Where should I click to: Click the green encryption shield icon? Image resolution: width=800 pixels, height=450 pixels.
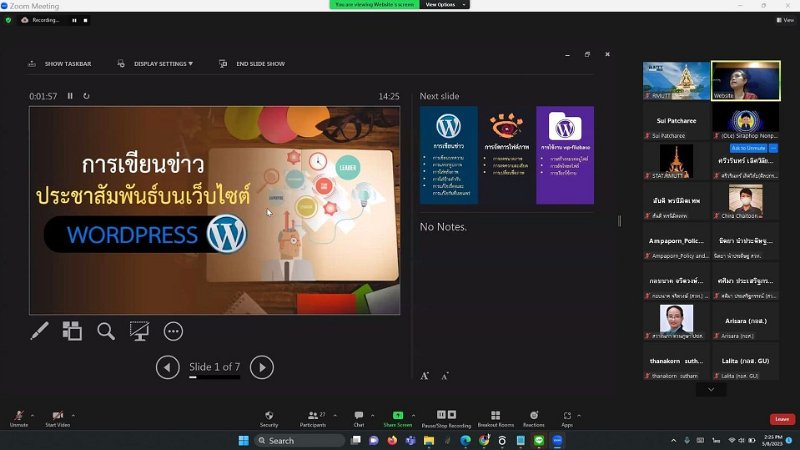click(8, 20)
